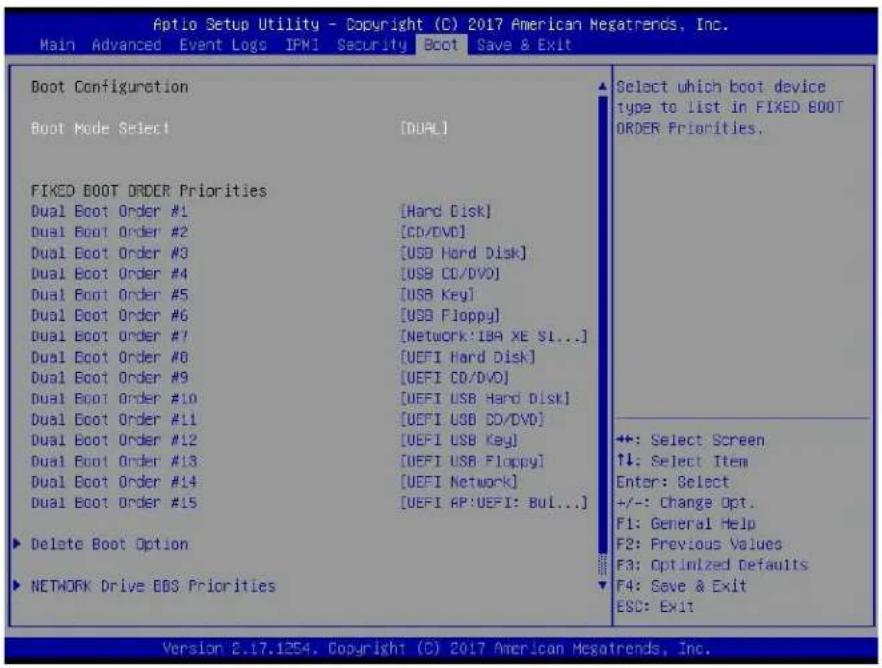This screenshot has width=882, height=668.
Task: Select the Dual Boot Order #4 label
Action: [109, 274]
